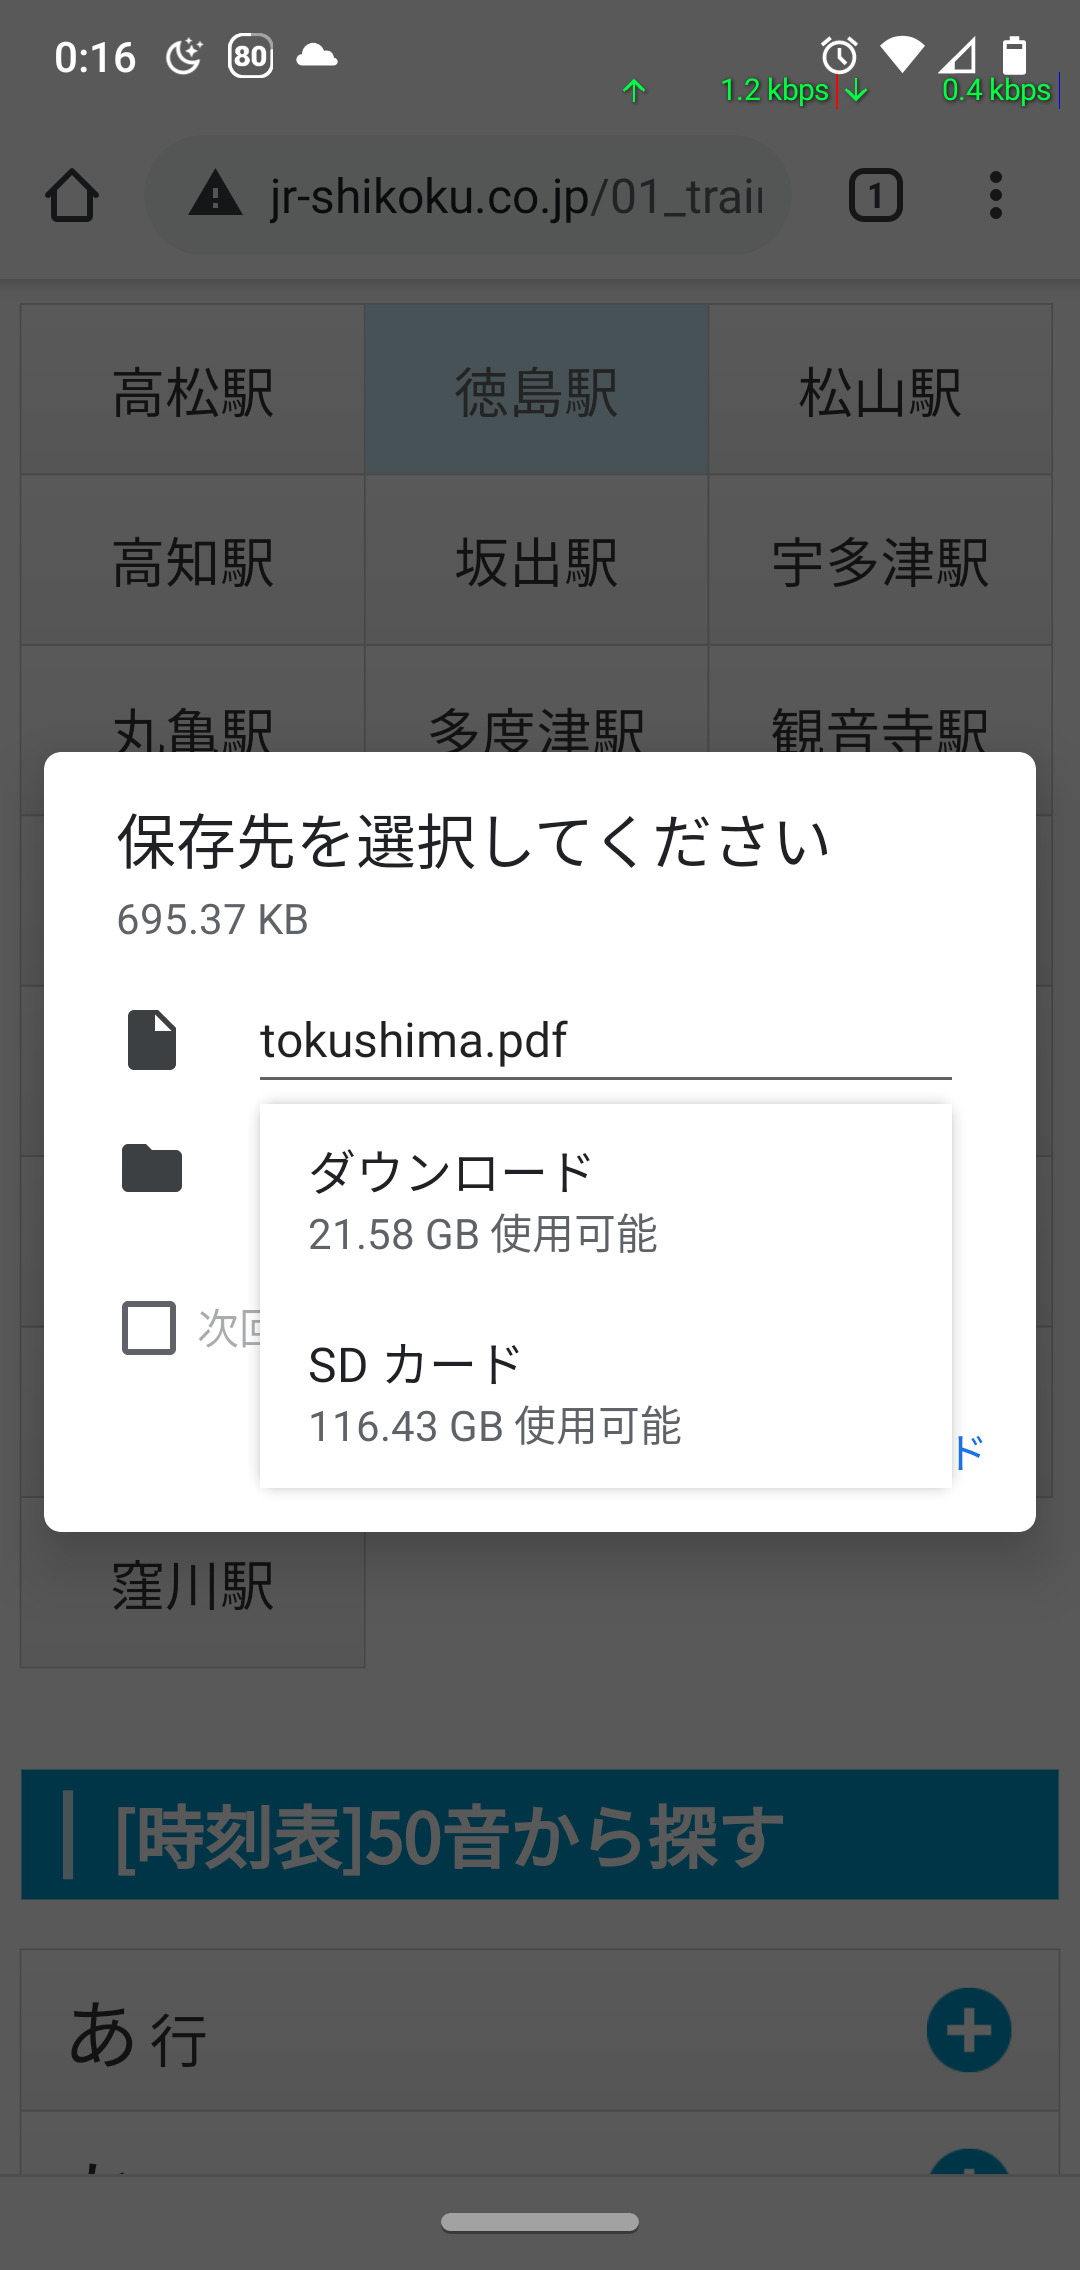The width and height of the screenshot is (1080, 2270).
Task: Open the 松山駅 timetable link
Action: coord(880,391)
